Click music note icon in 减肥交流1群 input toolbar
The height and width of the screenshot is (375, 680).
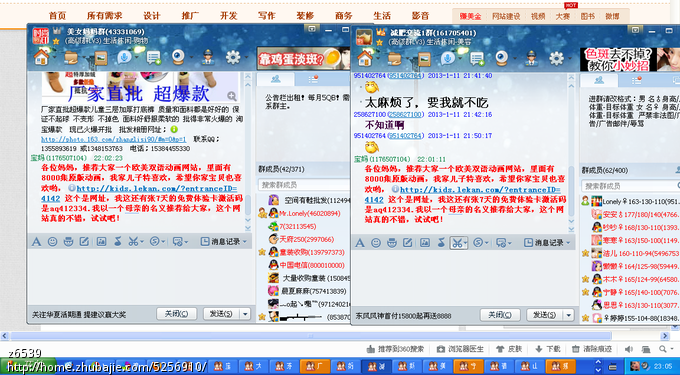tap(441, 243)
